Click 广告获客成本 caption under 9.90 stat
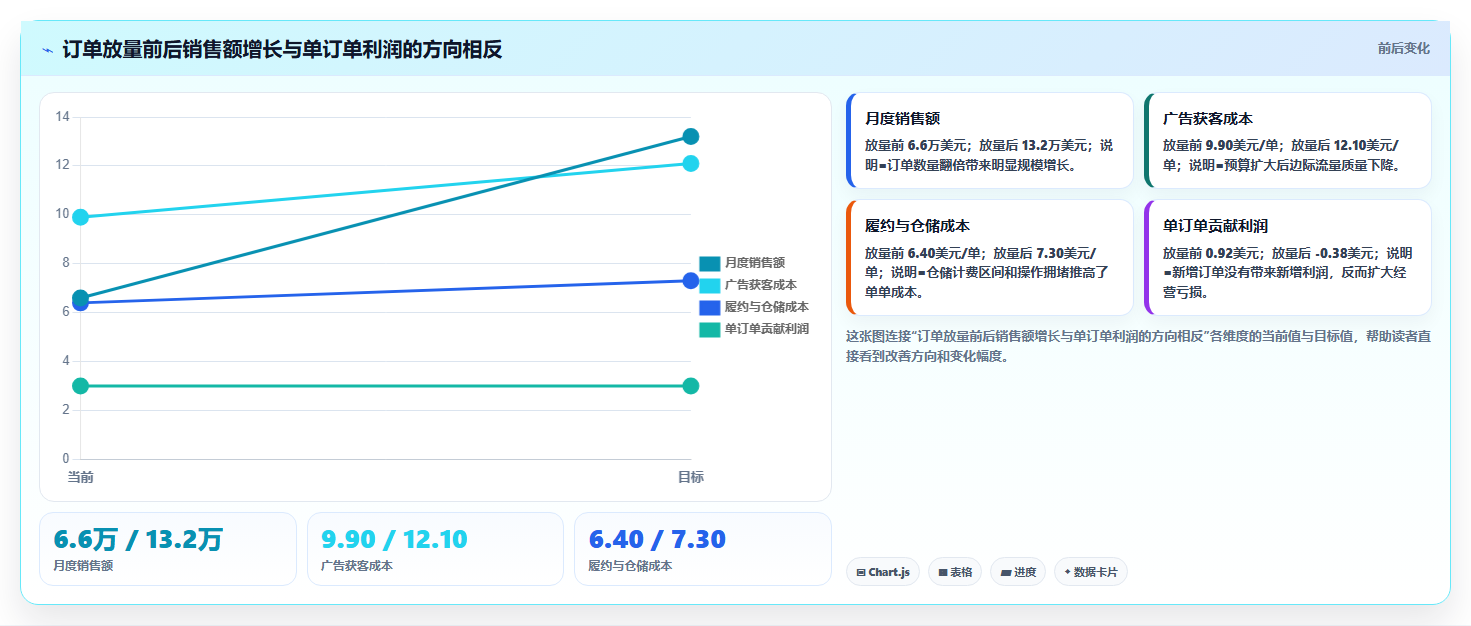Image resolution: width=1471 pixels, height=626 pixels. pos(357,566)
